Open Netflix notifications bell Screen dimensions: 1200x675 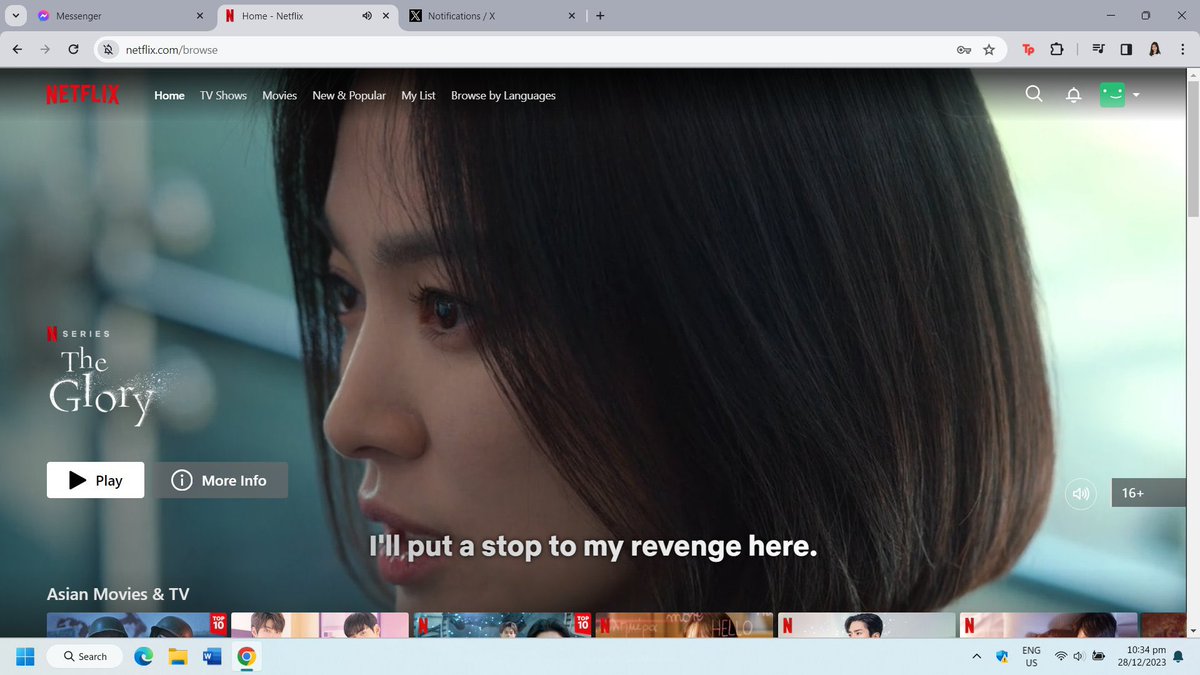coord(1074,95)
